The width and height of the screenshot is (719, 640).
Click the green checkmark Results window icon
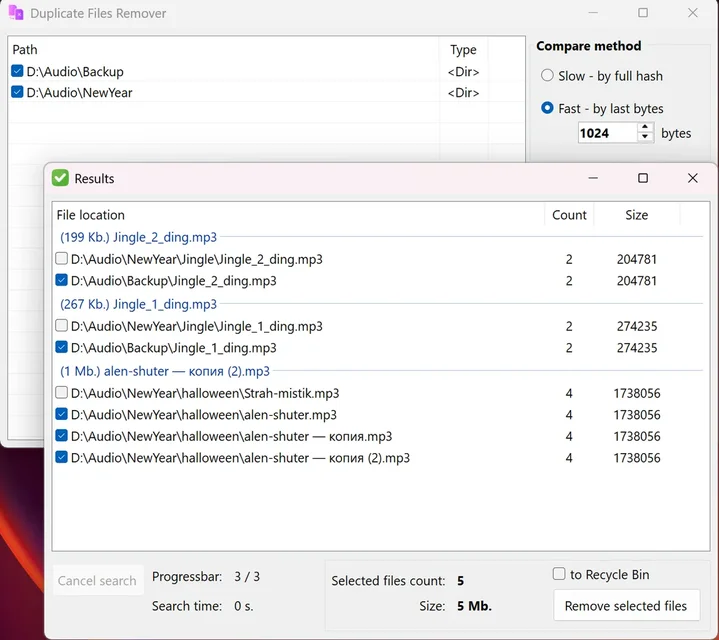point(60,178)
